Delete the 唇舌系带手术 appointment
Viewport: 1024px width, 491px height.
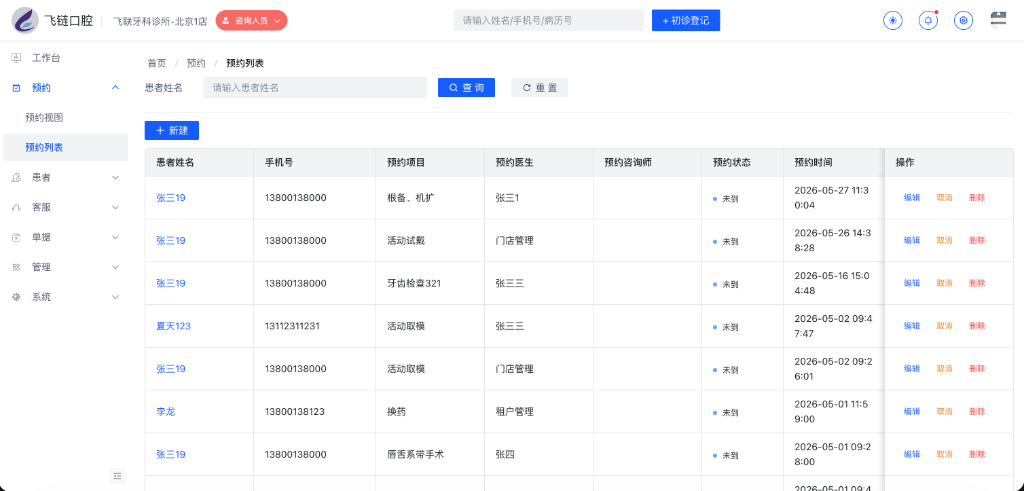[977, 454]
